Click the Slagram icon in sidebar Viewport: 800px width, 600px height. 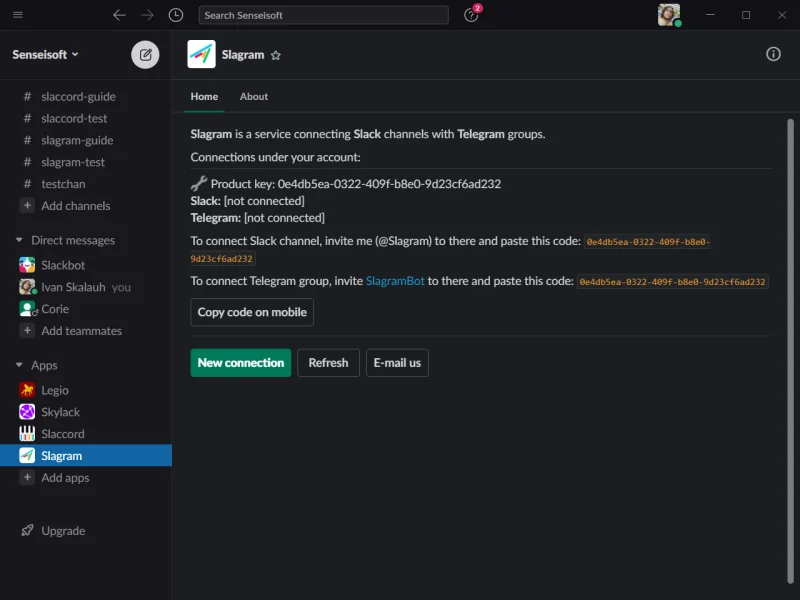[27, 456]
